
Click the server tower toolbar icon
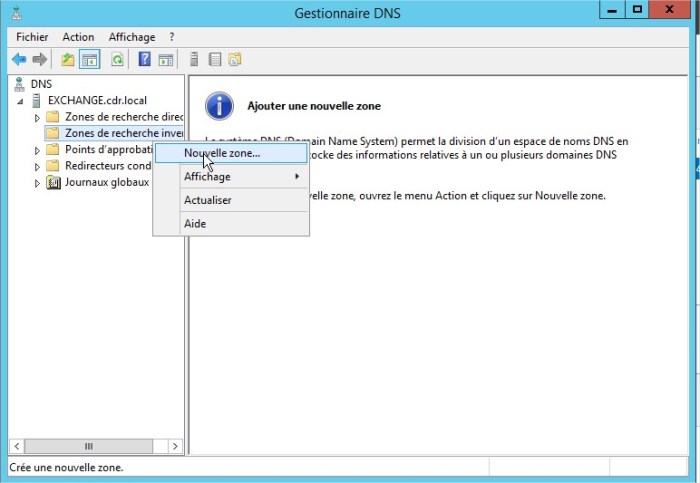[194, 59]
